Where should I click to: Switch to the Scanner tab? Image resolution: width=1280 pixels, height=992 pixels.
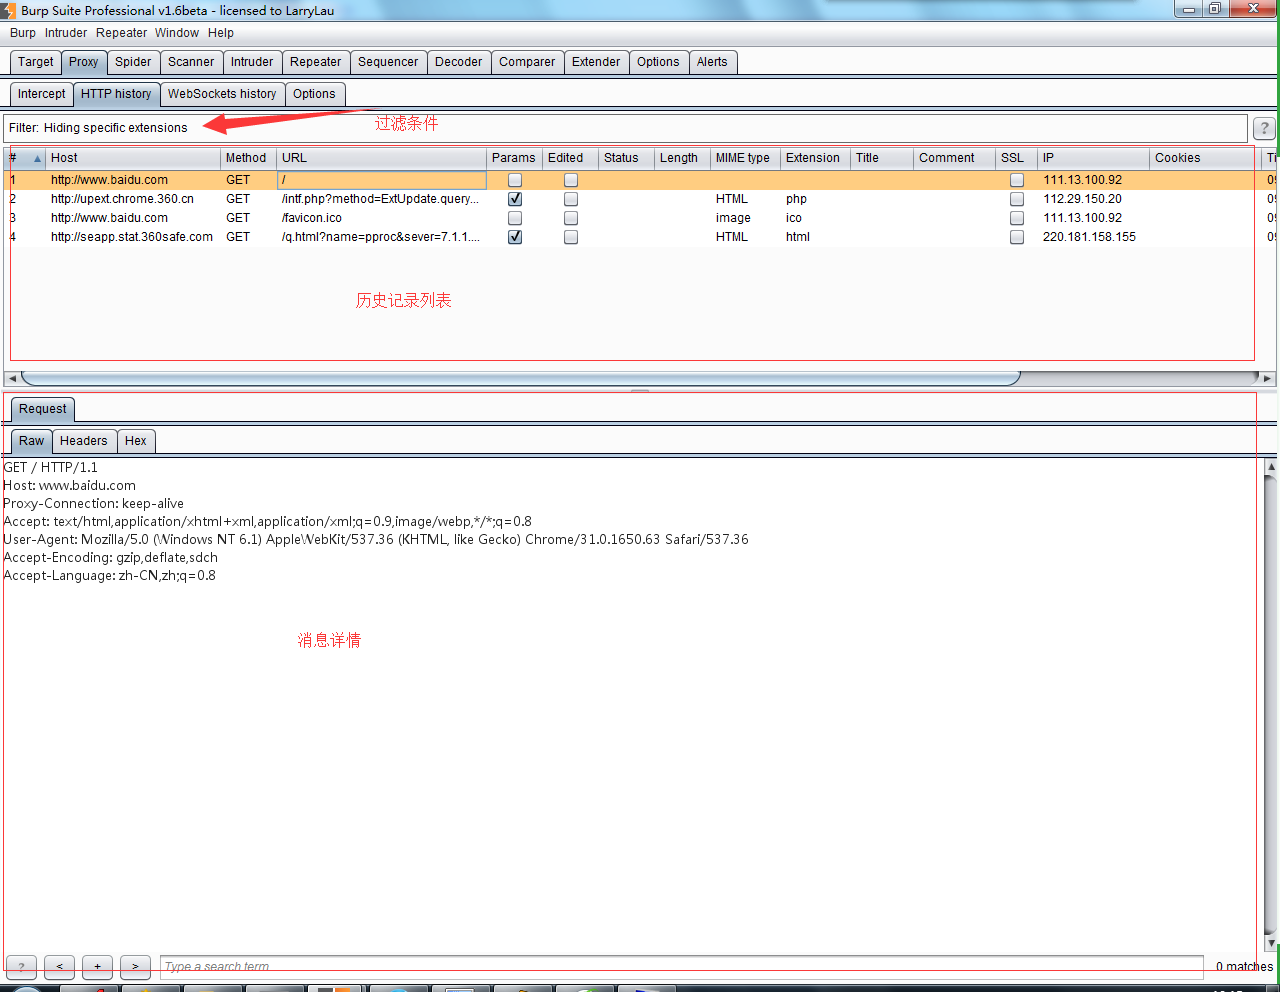(x=190, y=62)
